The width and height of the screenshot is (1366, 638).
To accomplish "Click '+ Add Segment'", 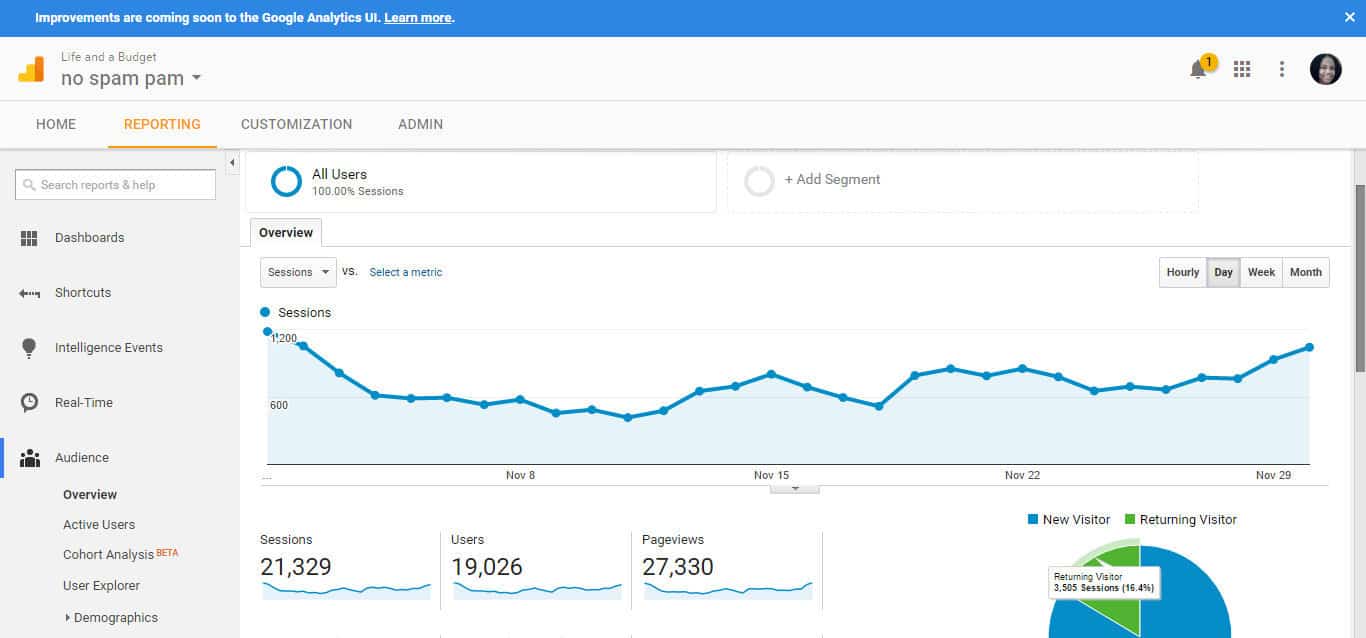I will [x=832, y=180].
